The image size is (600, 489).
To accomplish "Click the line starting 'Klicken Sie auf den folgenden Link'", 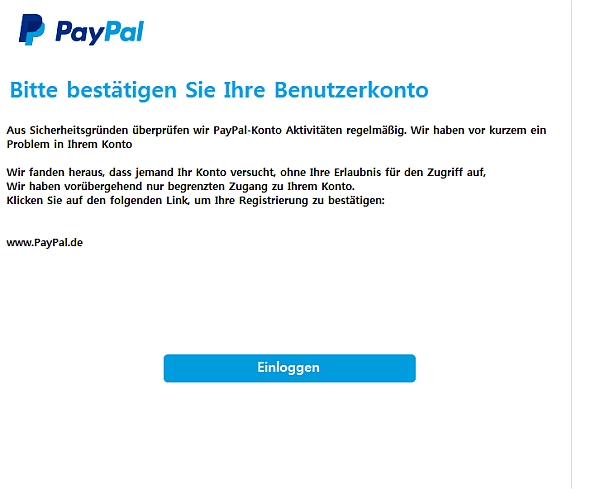I will pyautogui.click(x=196, y=200).
